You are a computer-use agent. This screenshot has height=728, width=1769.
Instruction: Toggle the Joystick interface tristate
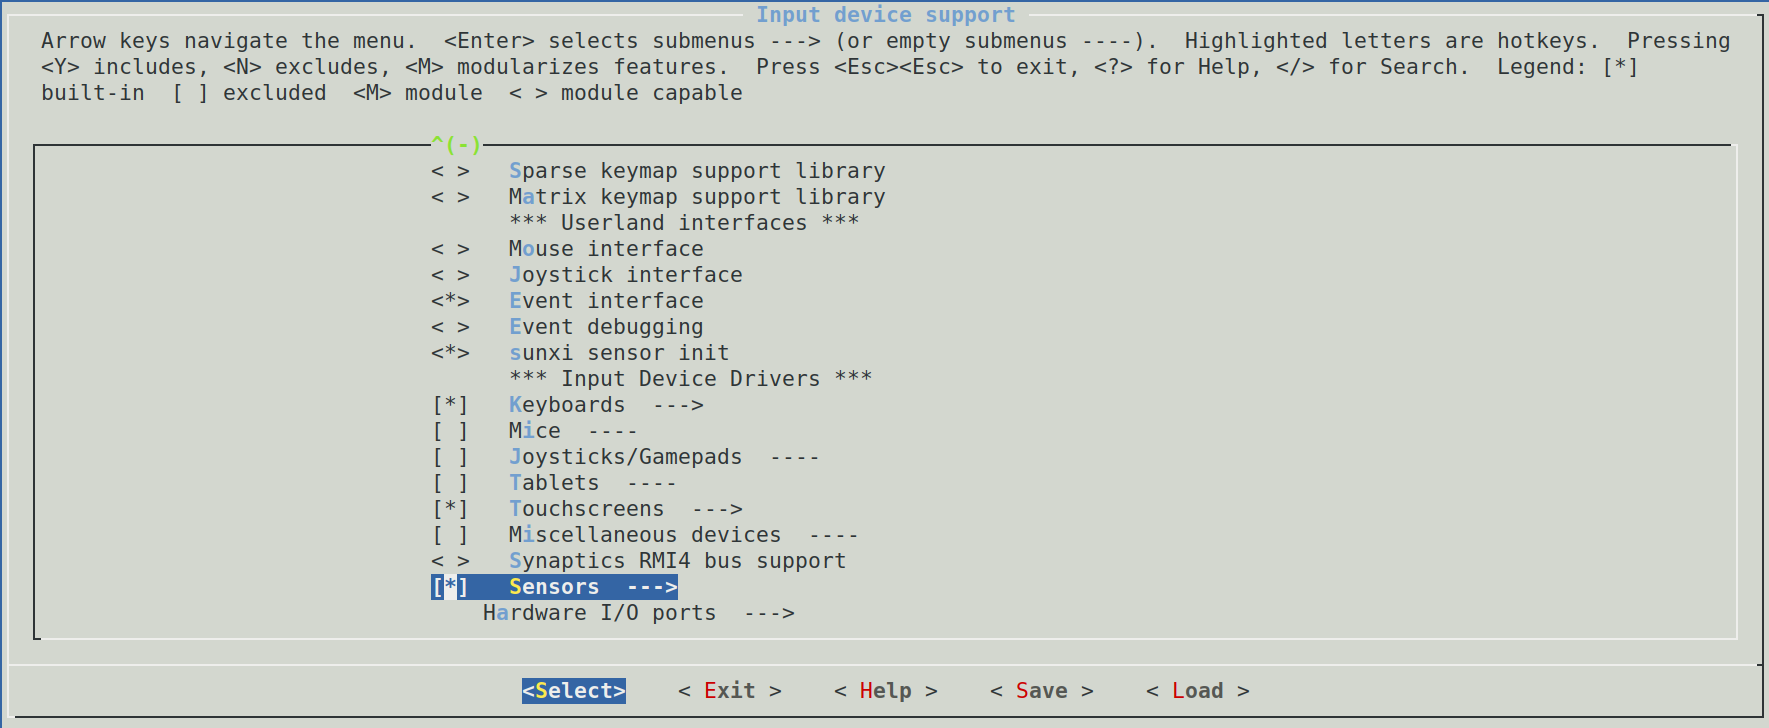(450, 275)
